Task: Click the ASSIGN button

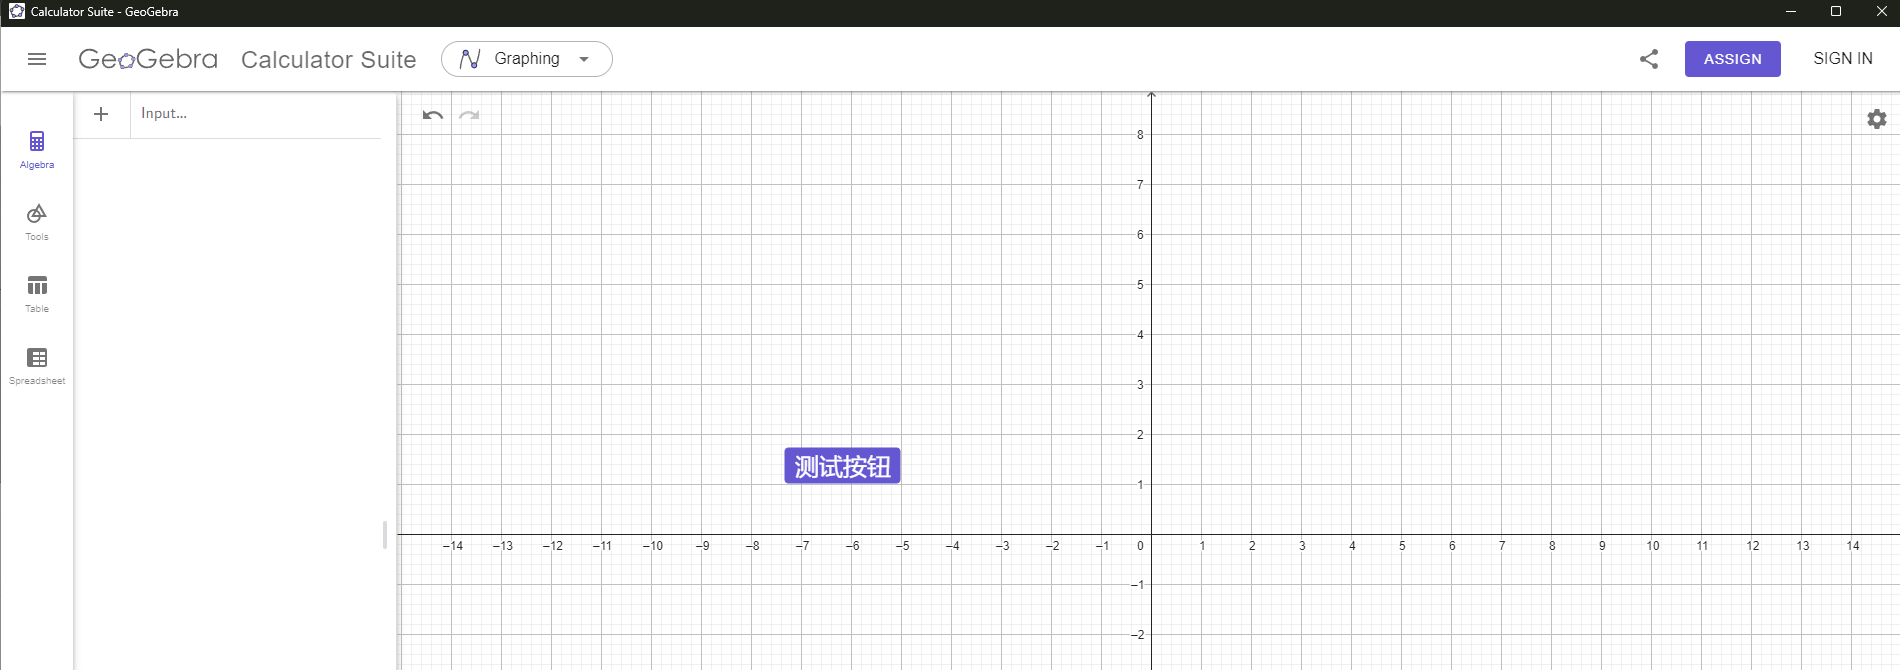Action: (x=1732, y=59)
